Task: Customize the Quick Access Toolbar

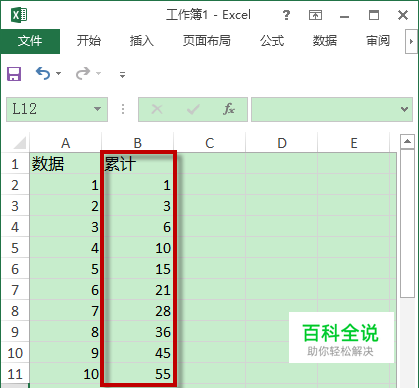Action: coord(122,74)
